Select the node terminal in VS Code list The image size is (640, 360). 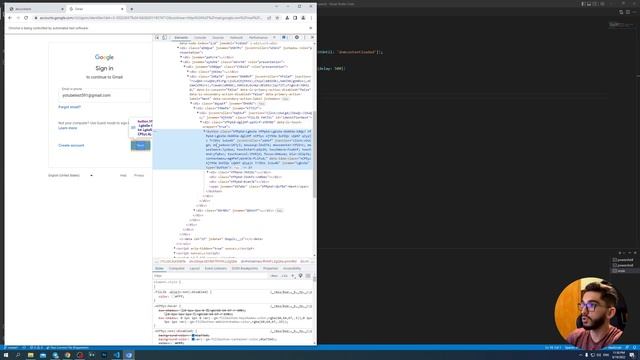(x=623, y=271)
